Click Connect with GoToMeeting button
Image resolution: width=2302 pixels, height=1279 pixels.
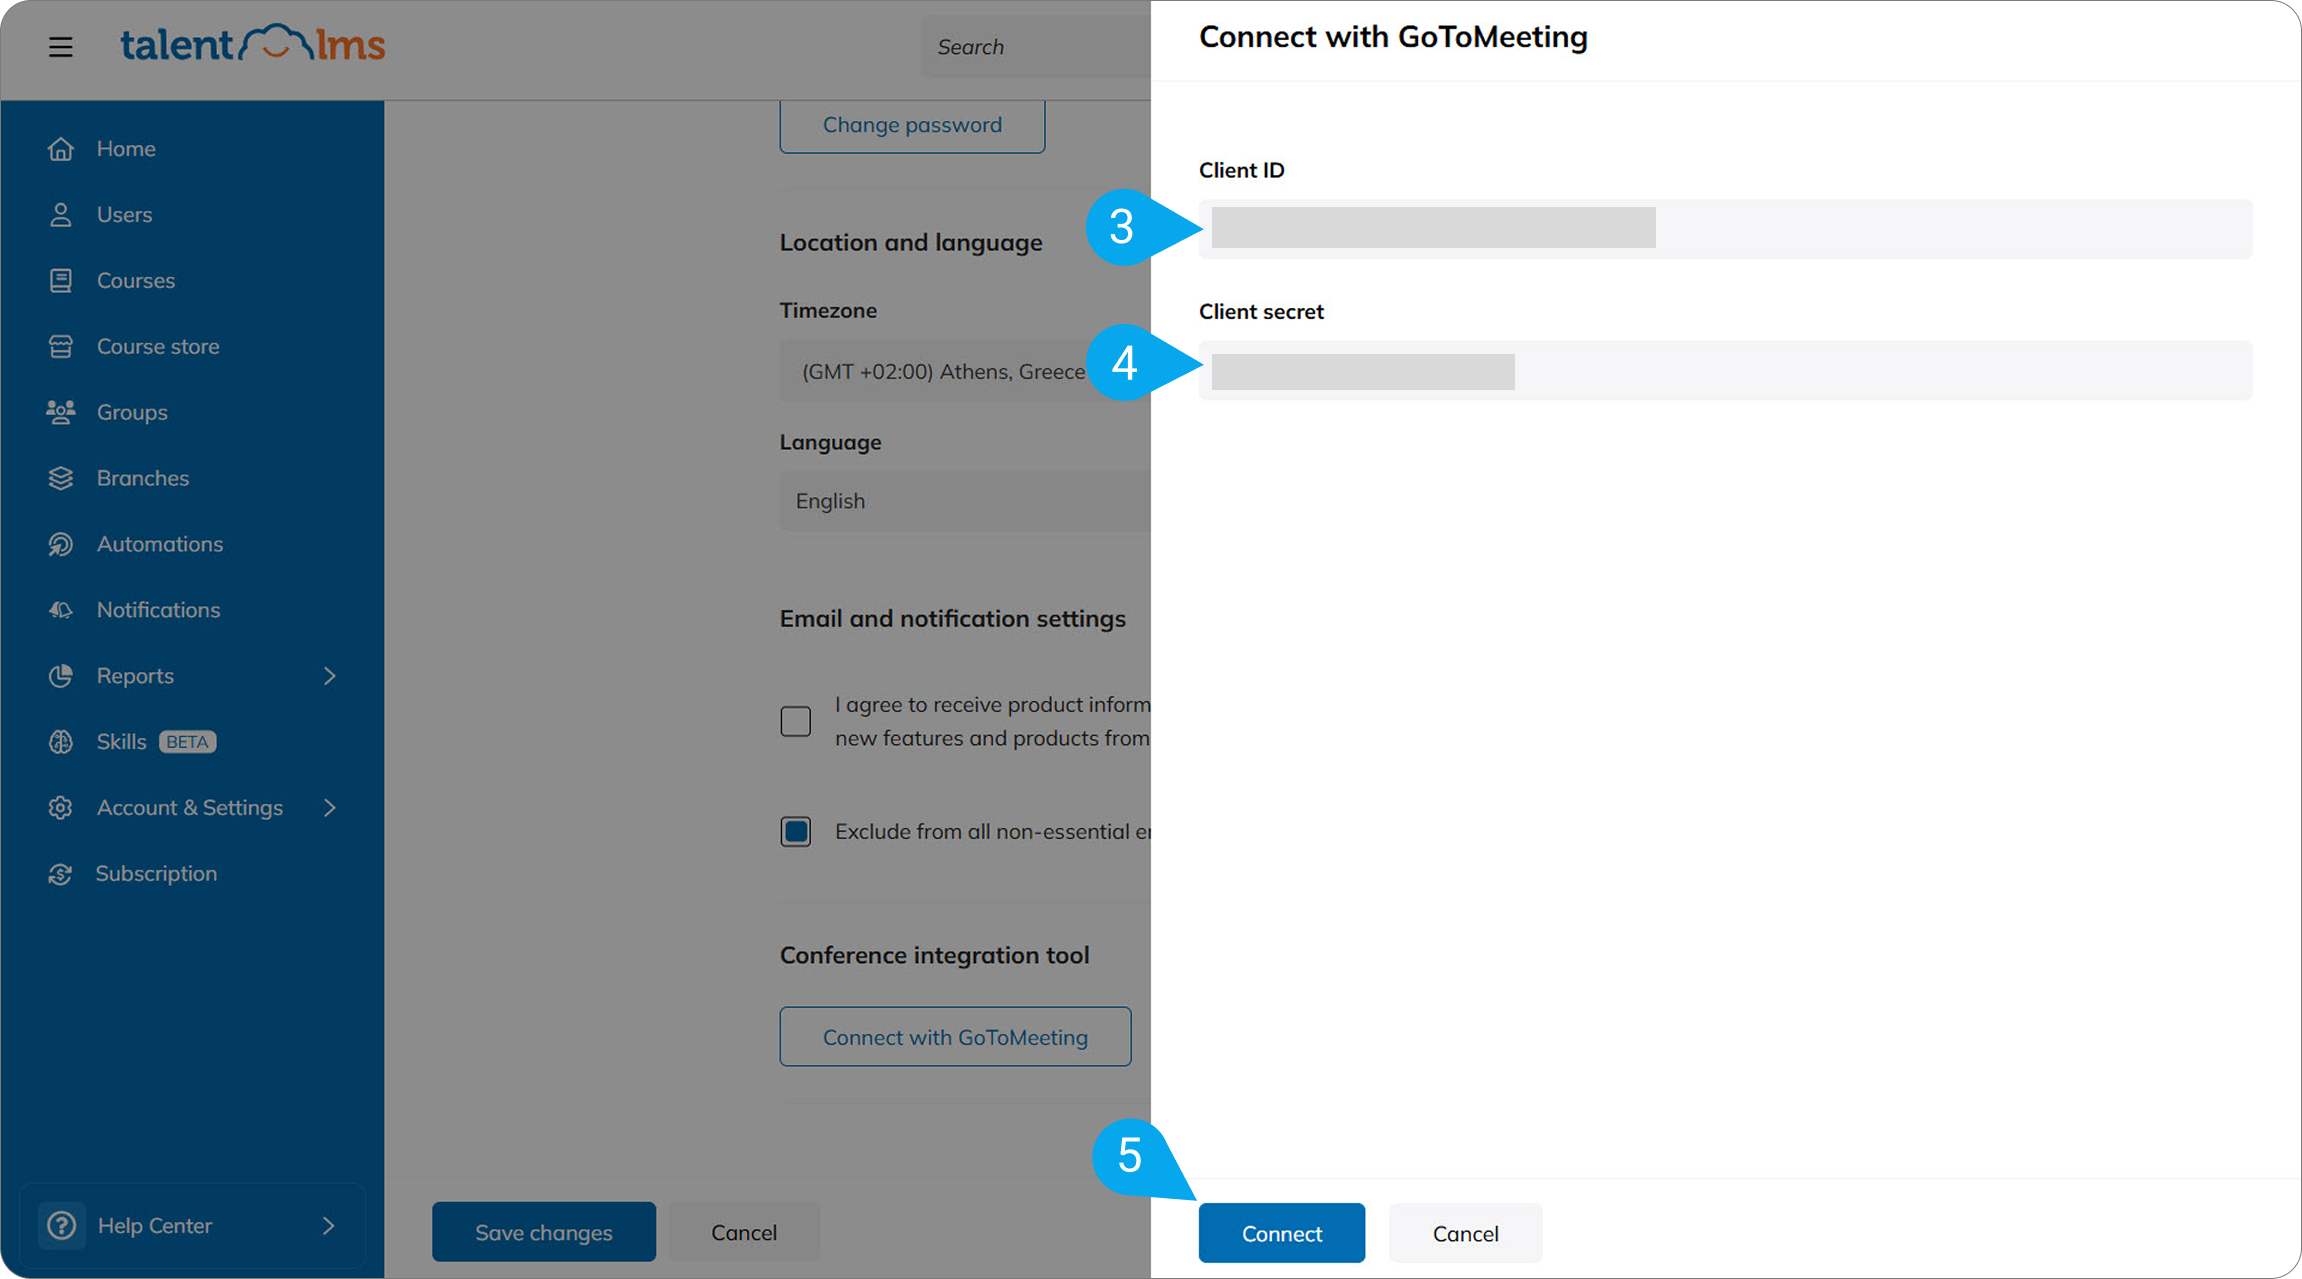click(955, 1037)
